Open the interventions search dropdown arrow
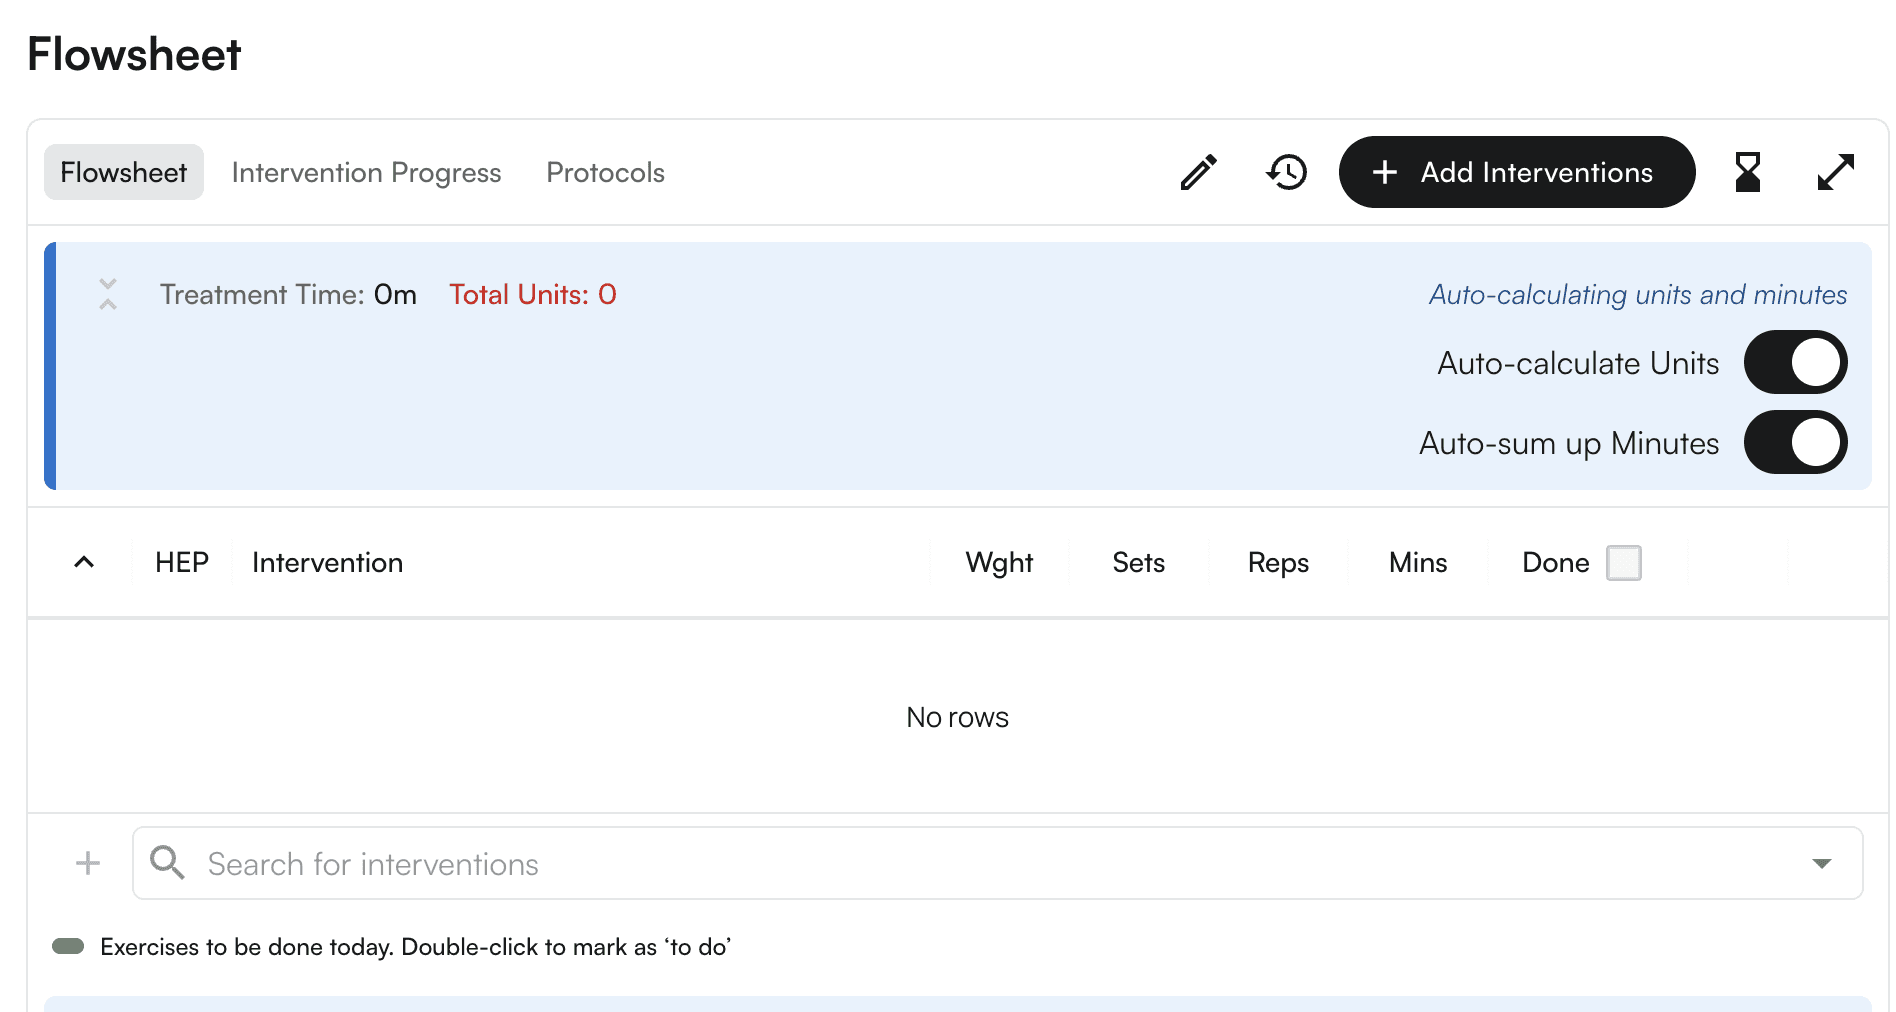Image resolution: width=1896 pixels, height=1012 pixels. pyautogui.click(x=1822, y=863)
